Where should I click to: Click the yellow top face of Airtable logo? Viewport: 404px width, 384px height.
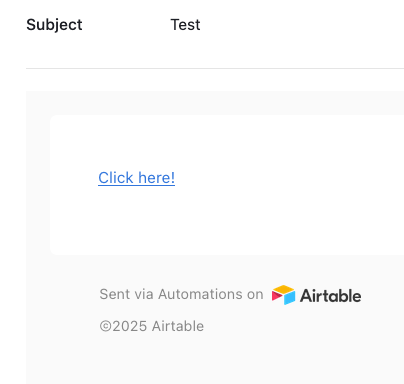[x=283, y=289]
